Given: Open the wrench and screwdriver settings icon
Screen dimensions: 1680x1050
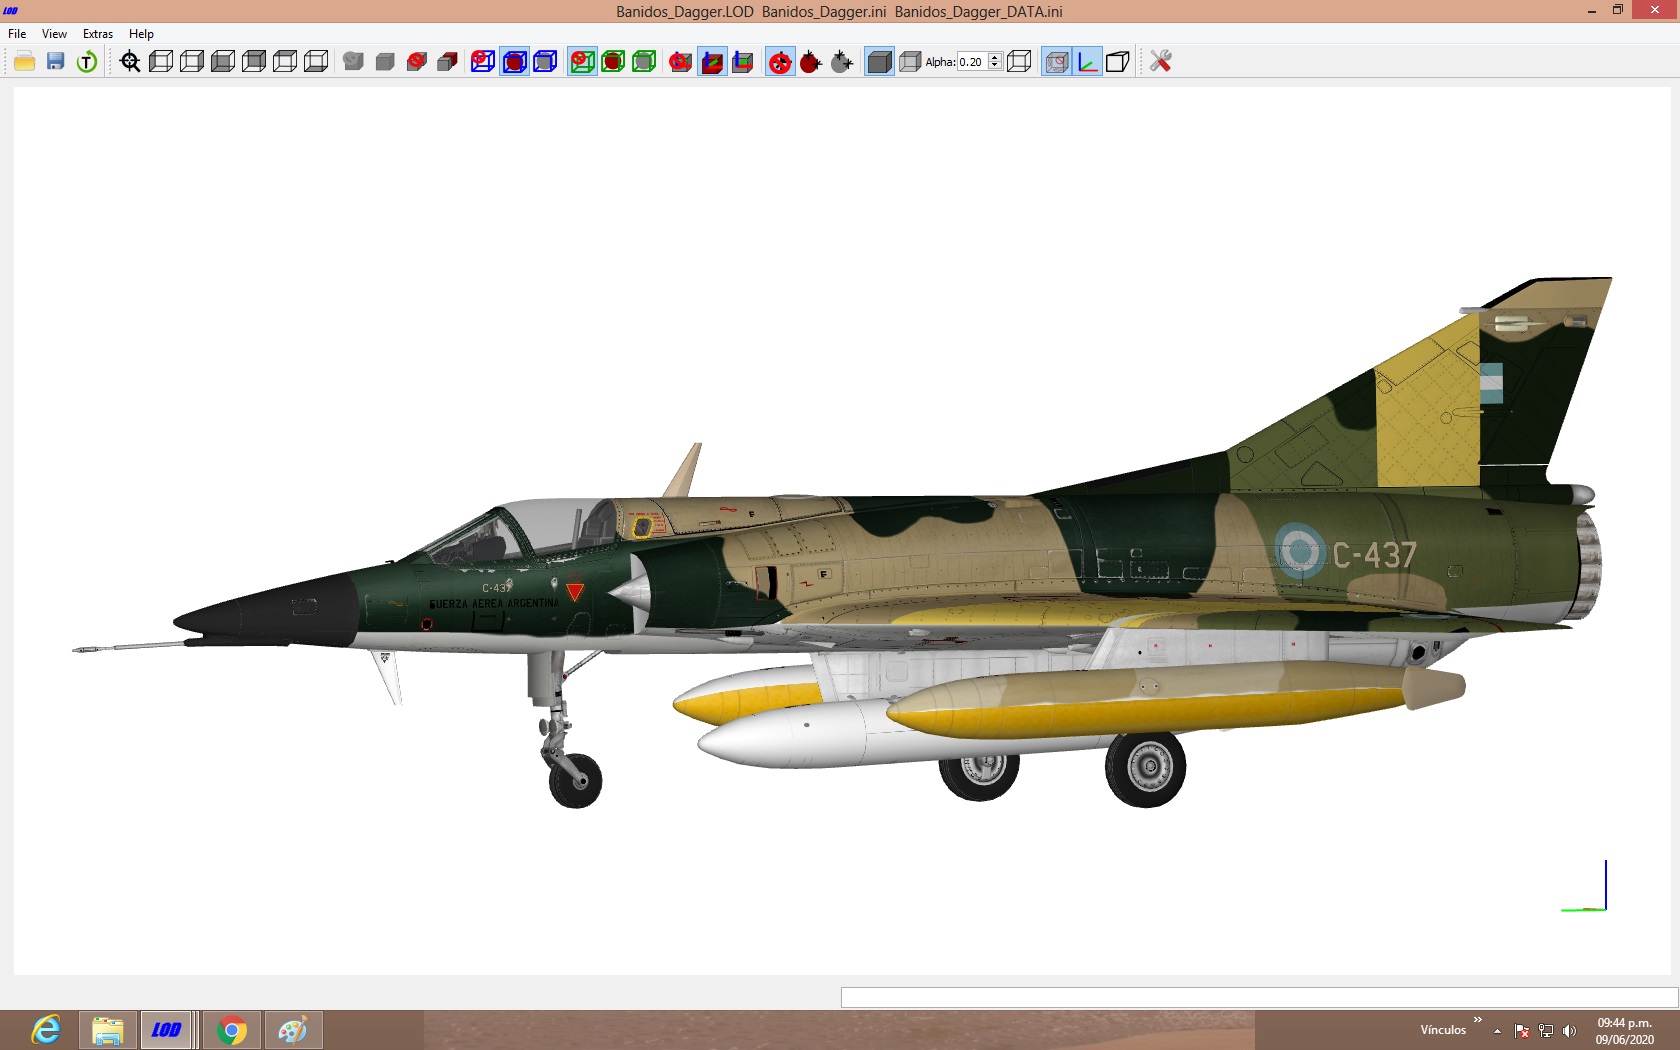Looking at the screenshot, I should pos(1160,62).
